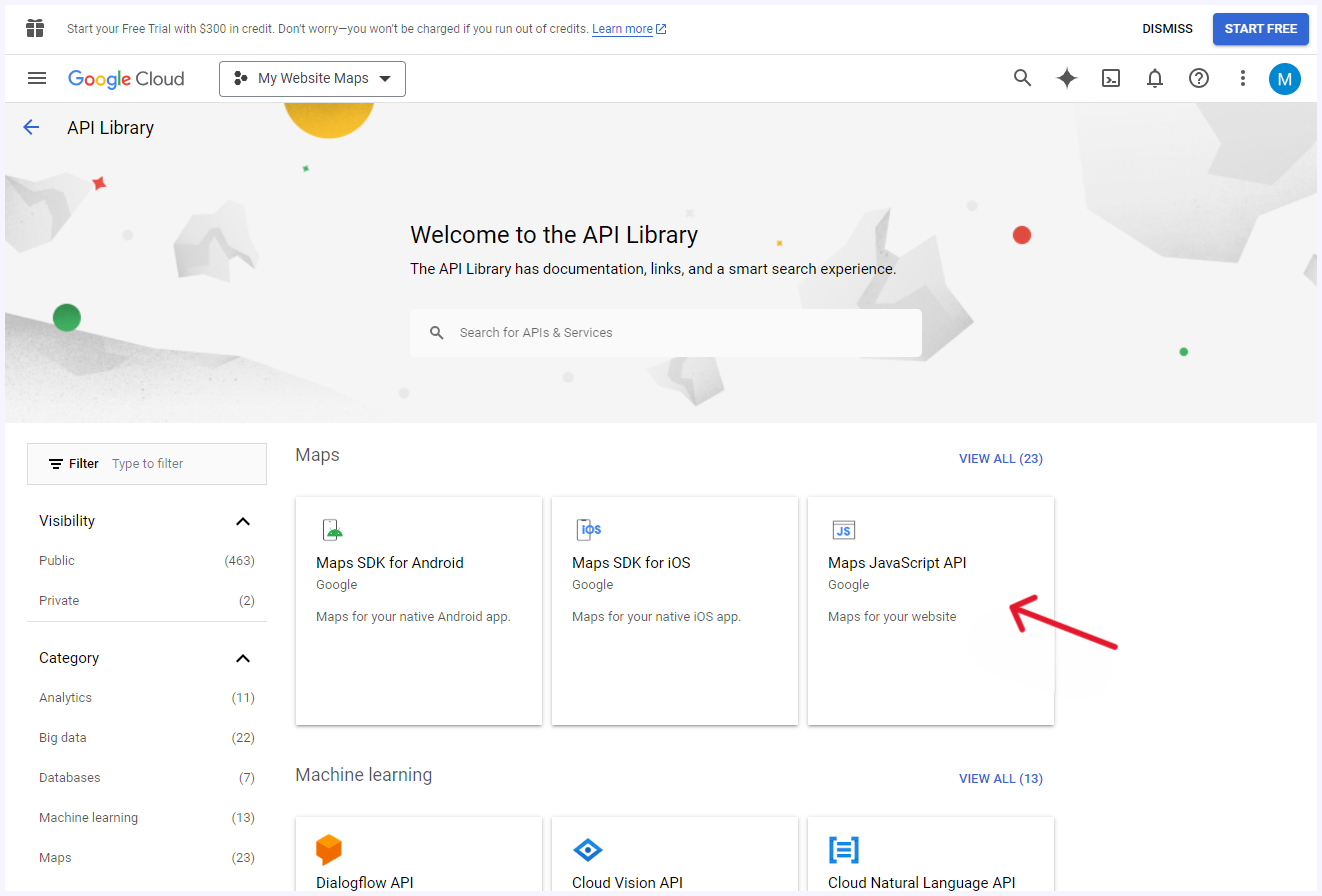Click the Public count (463)
The image size is (1322, 896).
(240, 561)
